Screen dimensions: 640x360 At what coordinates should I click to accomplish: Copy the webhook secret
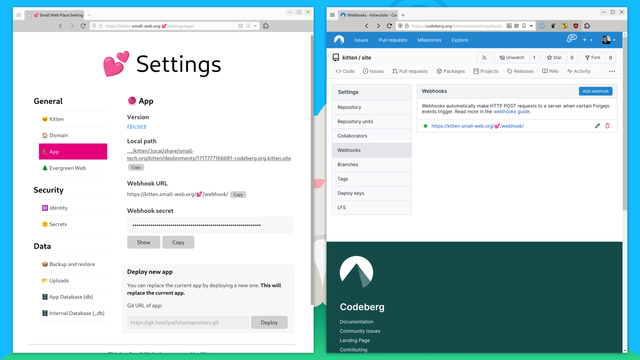(178, 242)
